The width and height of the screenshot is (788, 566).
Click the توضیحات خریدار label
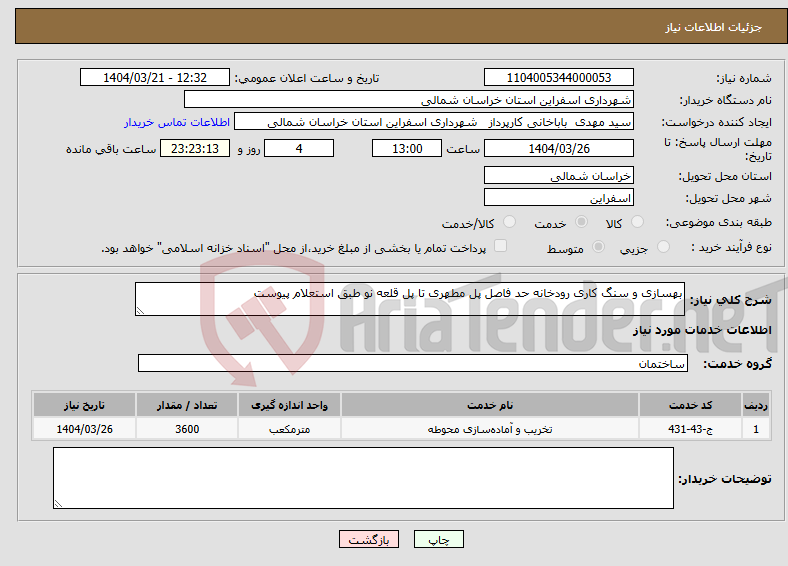point(725,479)
